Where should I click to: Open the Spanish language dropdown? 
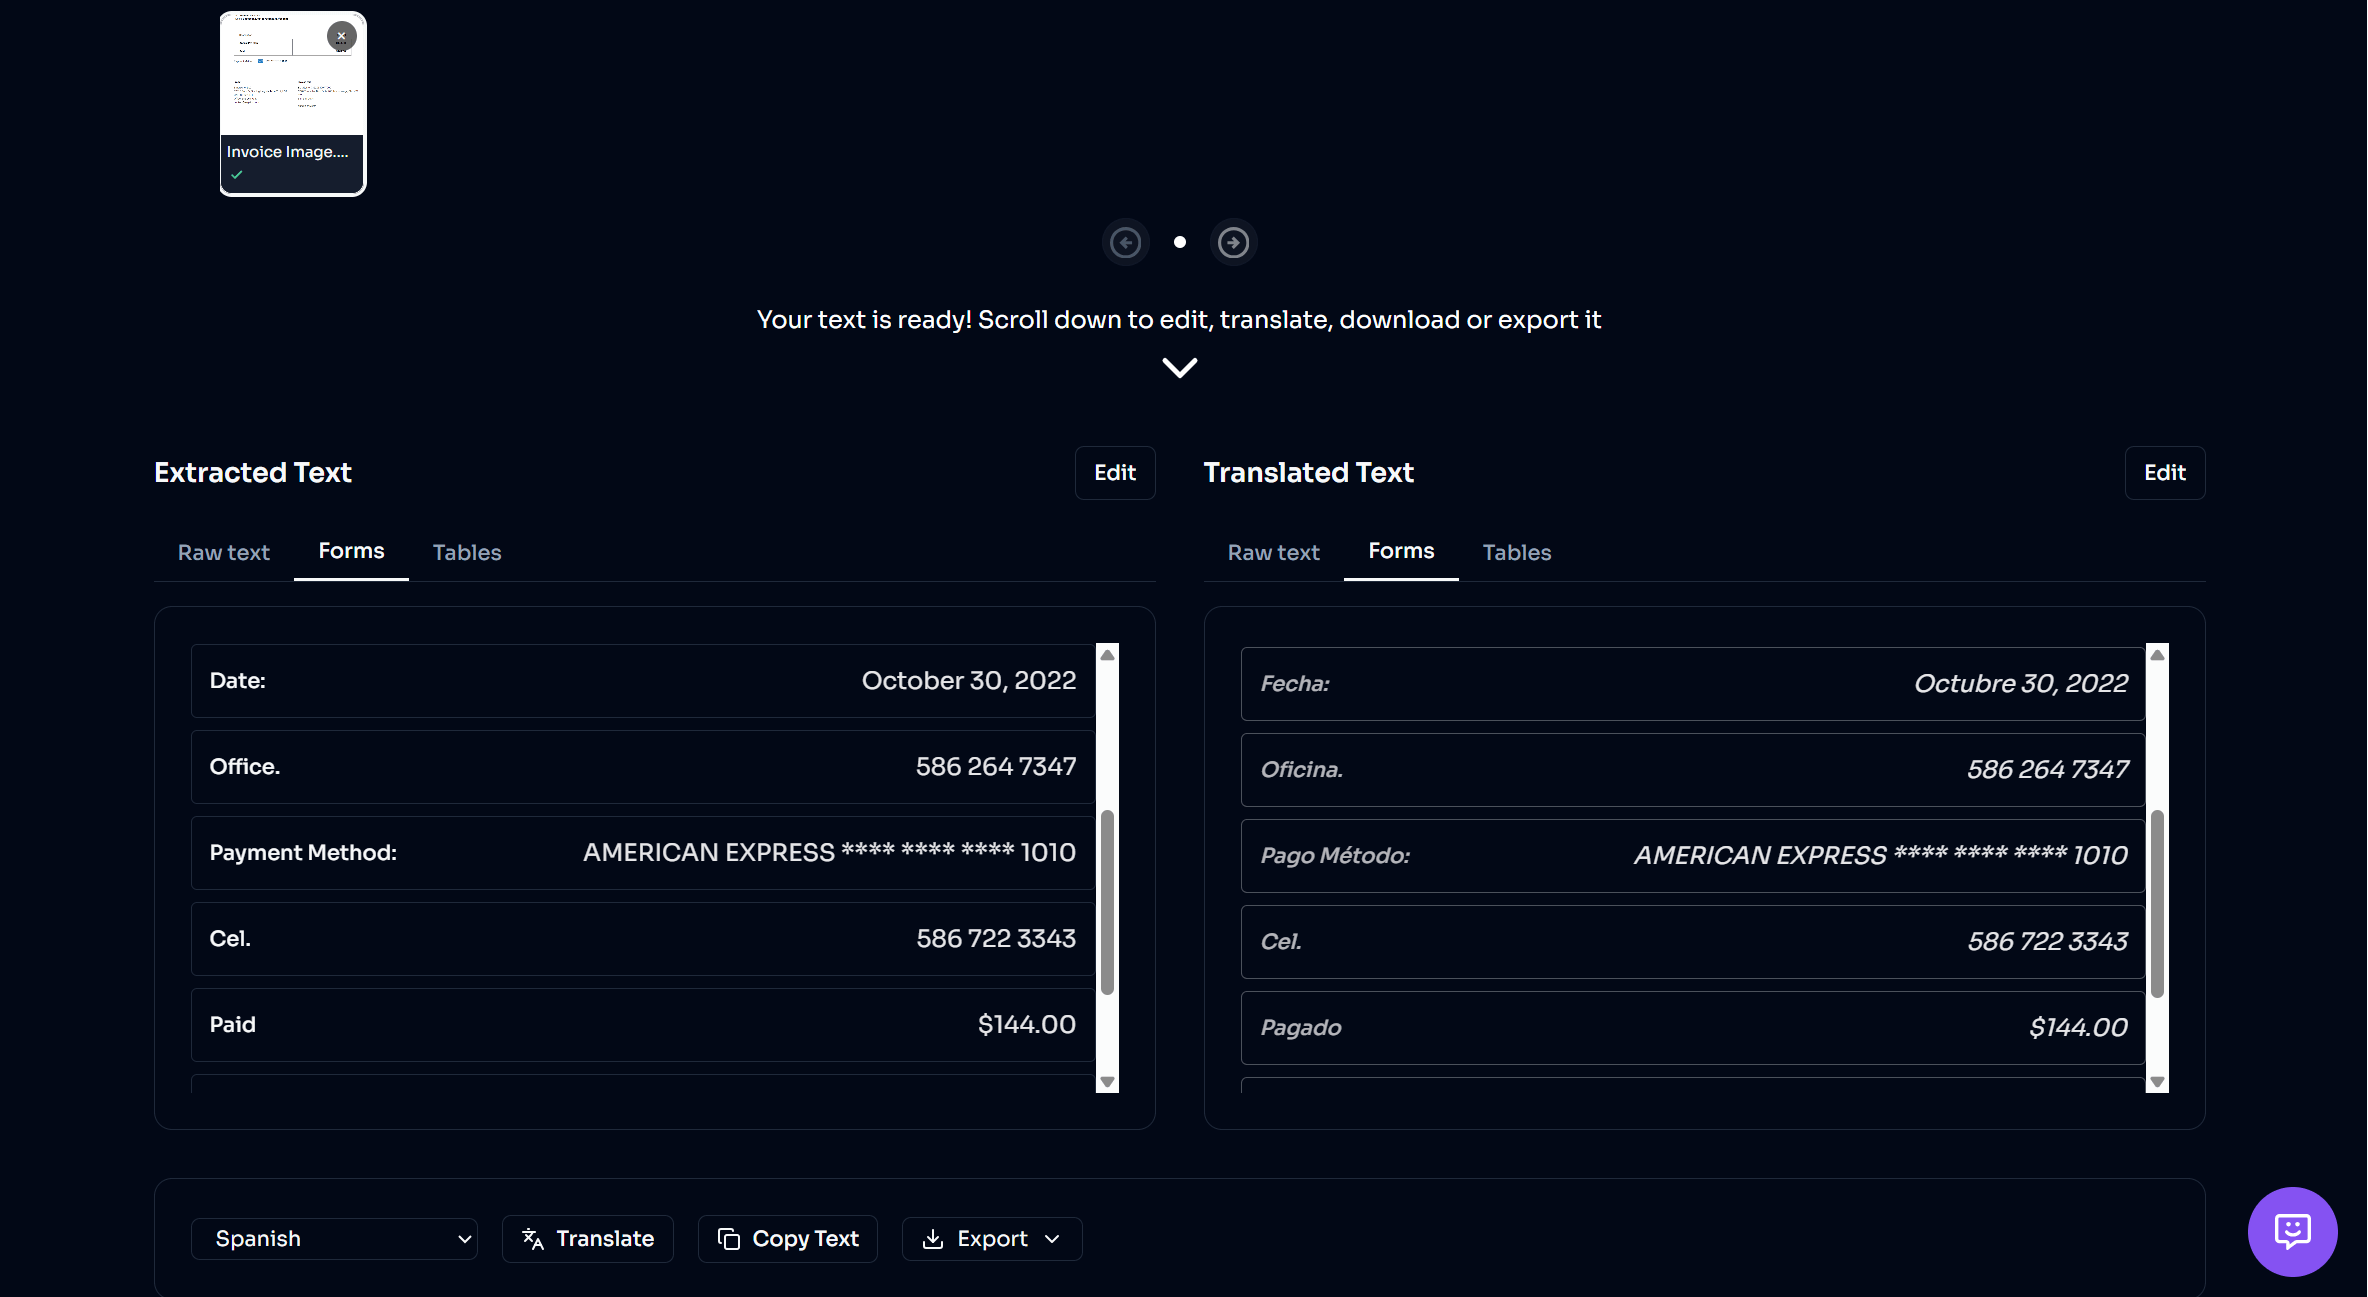tap(334, 1239)
